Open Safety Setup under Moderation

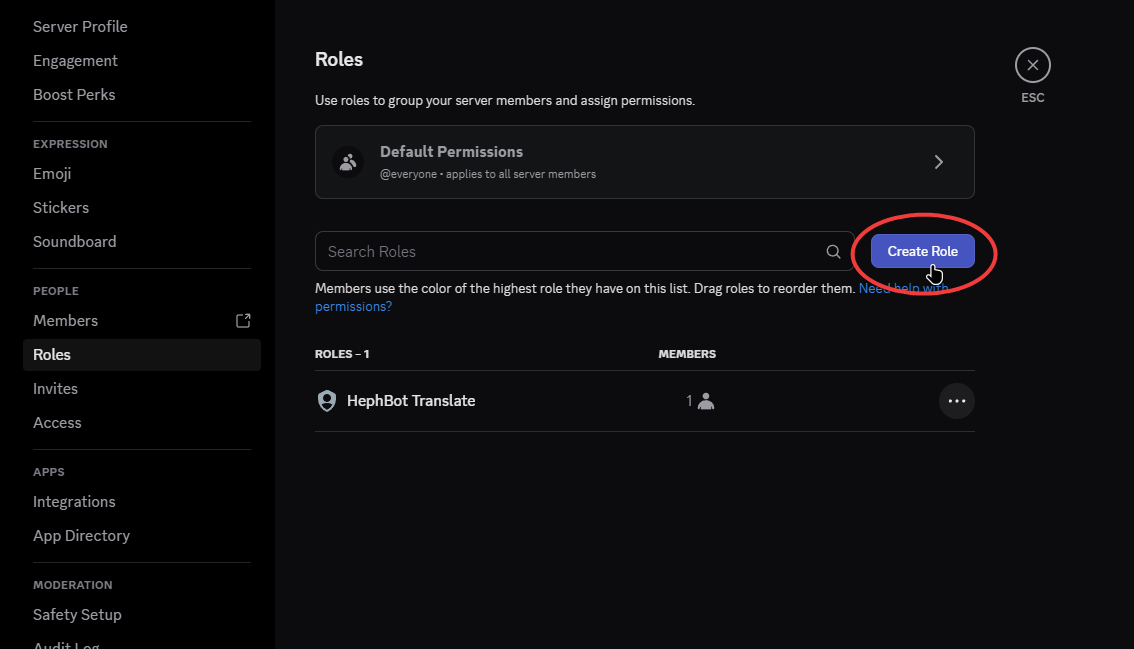click(77, 615)
